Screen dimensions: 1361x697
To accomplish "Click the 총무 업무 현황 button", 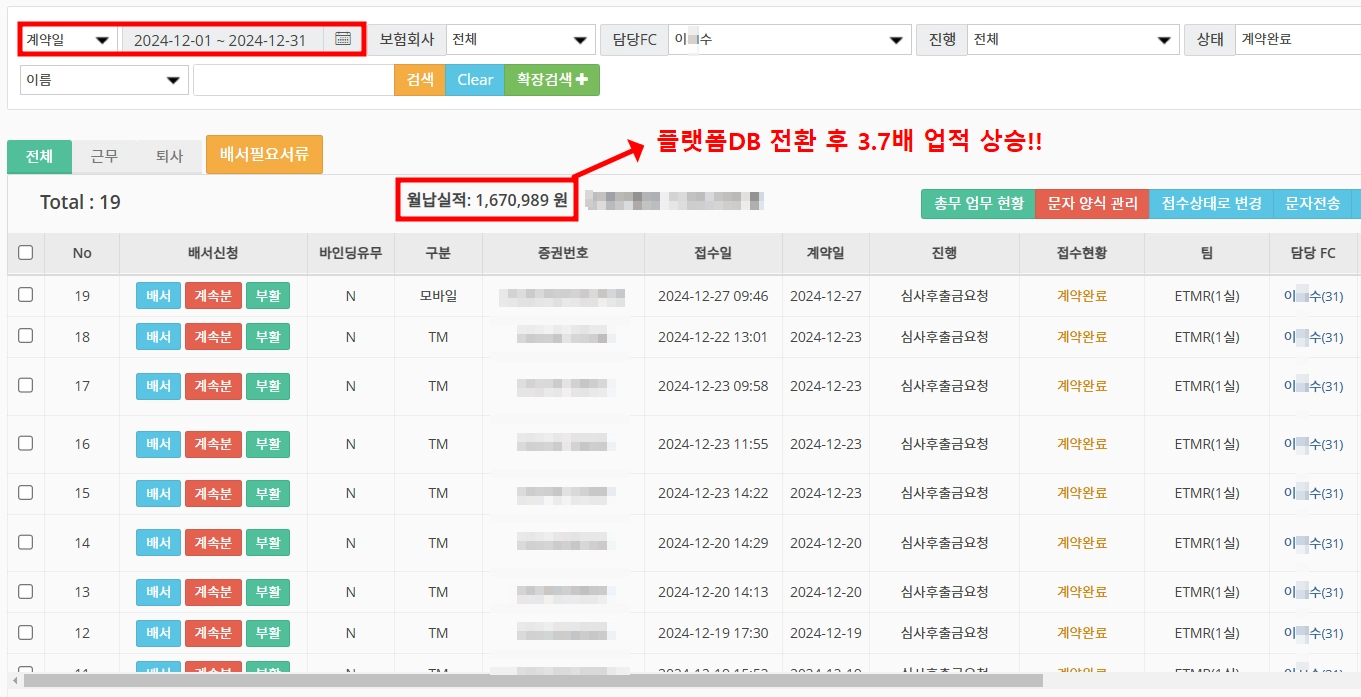I will pyautogui.click(x=977, y=202).
